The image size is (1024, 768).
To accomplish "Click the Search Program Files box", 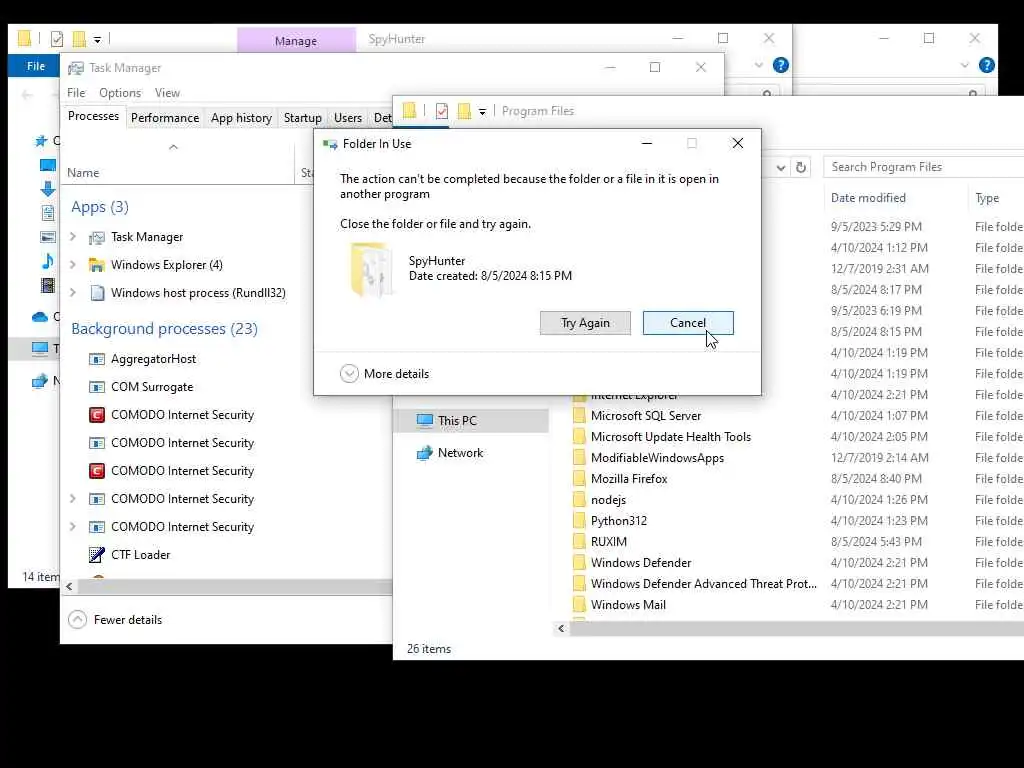I will (923, 167).
